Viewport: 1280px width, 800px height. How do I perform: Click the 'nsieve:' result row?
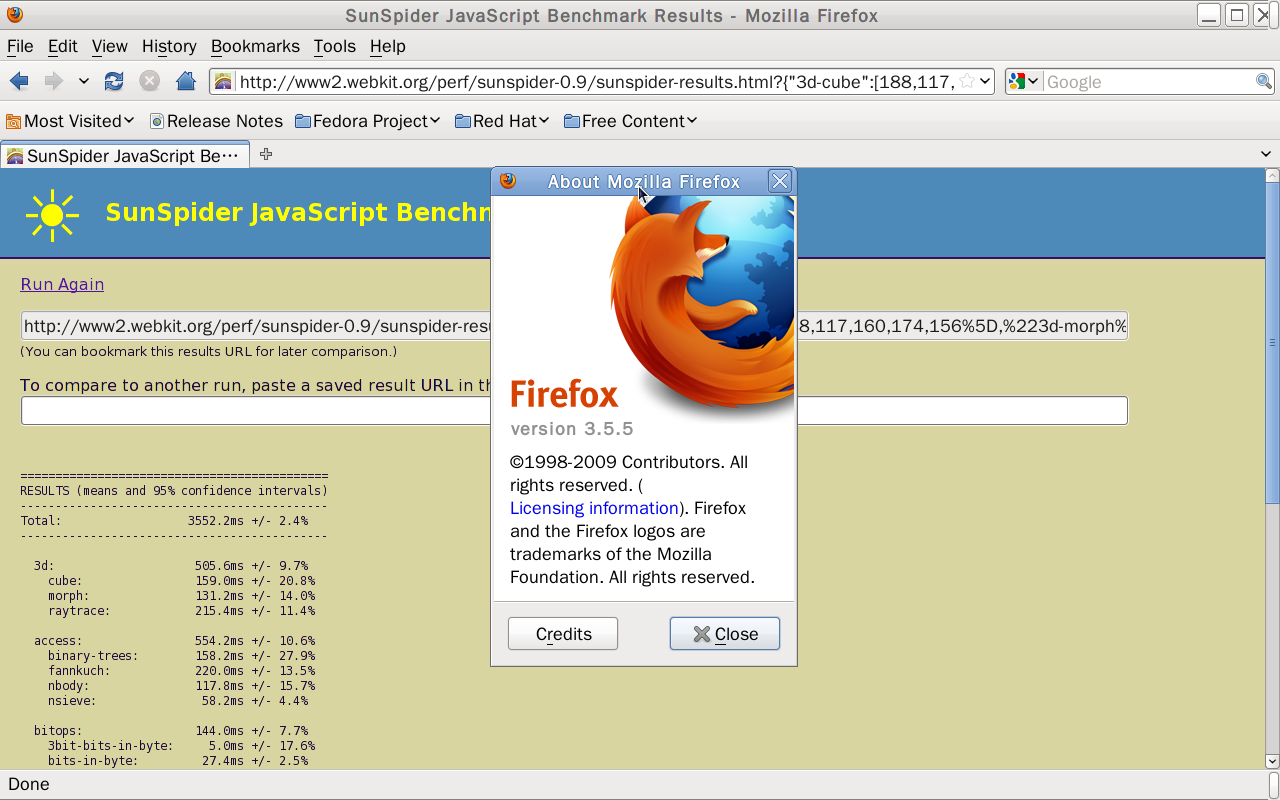(x=181, y=700)
